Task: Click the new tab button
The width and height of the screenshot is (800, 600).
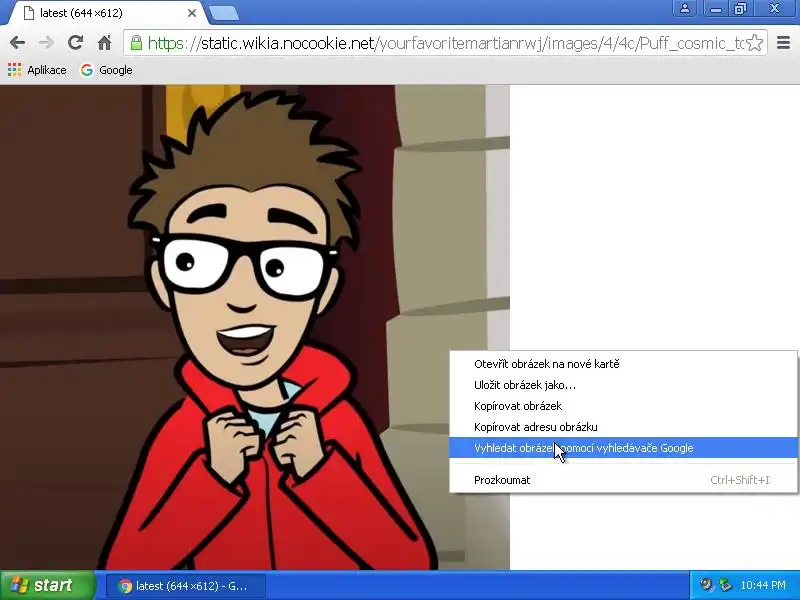Action: [224, 13]
